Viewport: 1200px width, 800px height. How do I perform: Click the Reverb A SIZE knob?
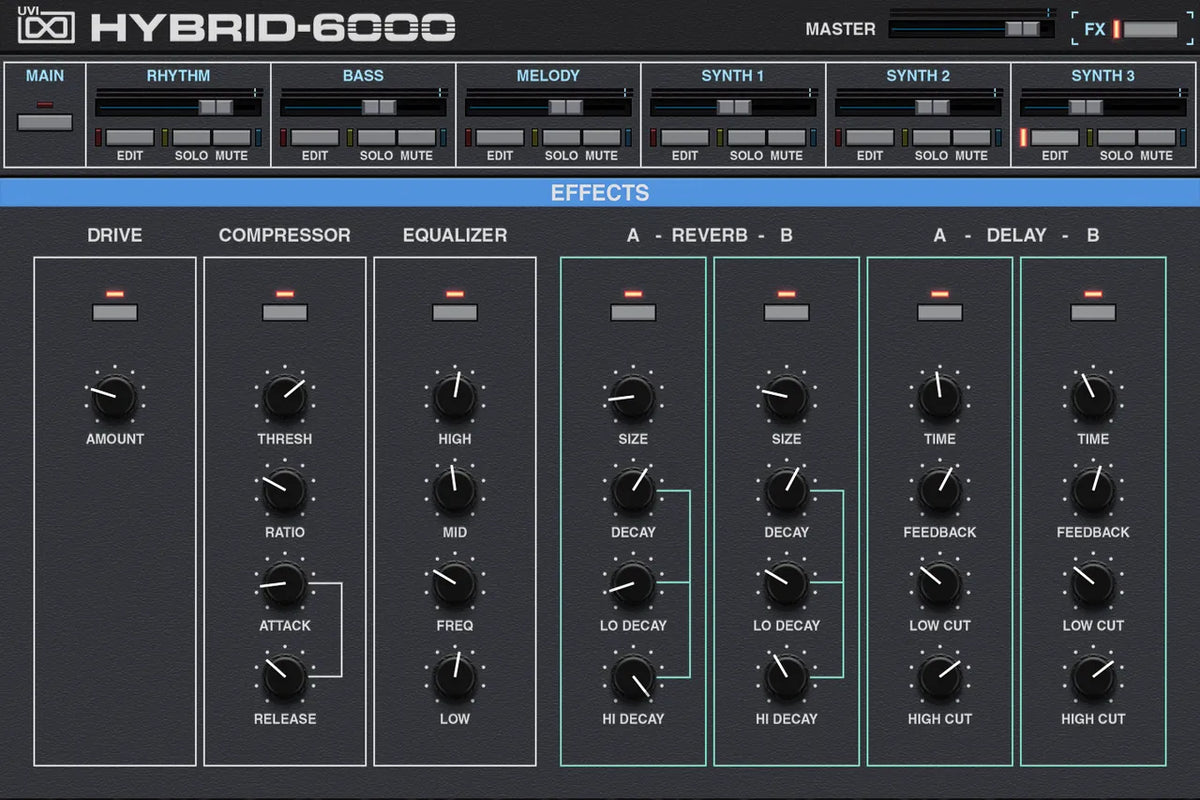click(632, 398)
